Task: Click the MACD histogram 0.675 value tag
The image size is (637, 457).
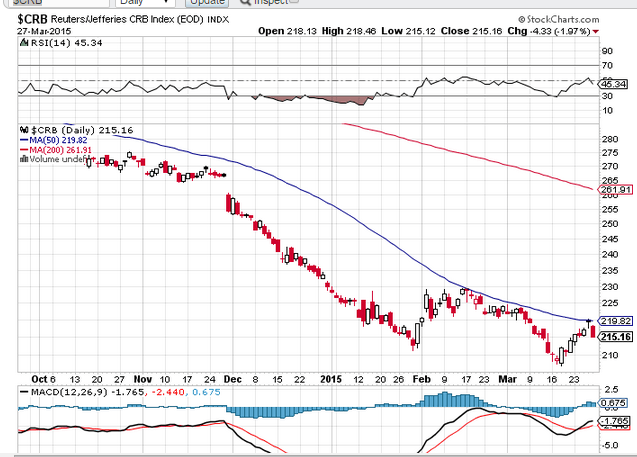Action: (x=615, y=403)
